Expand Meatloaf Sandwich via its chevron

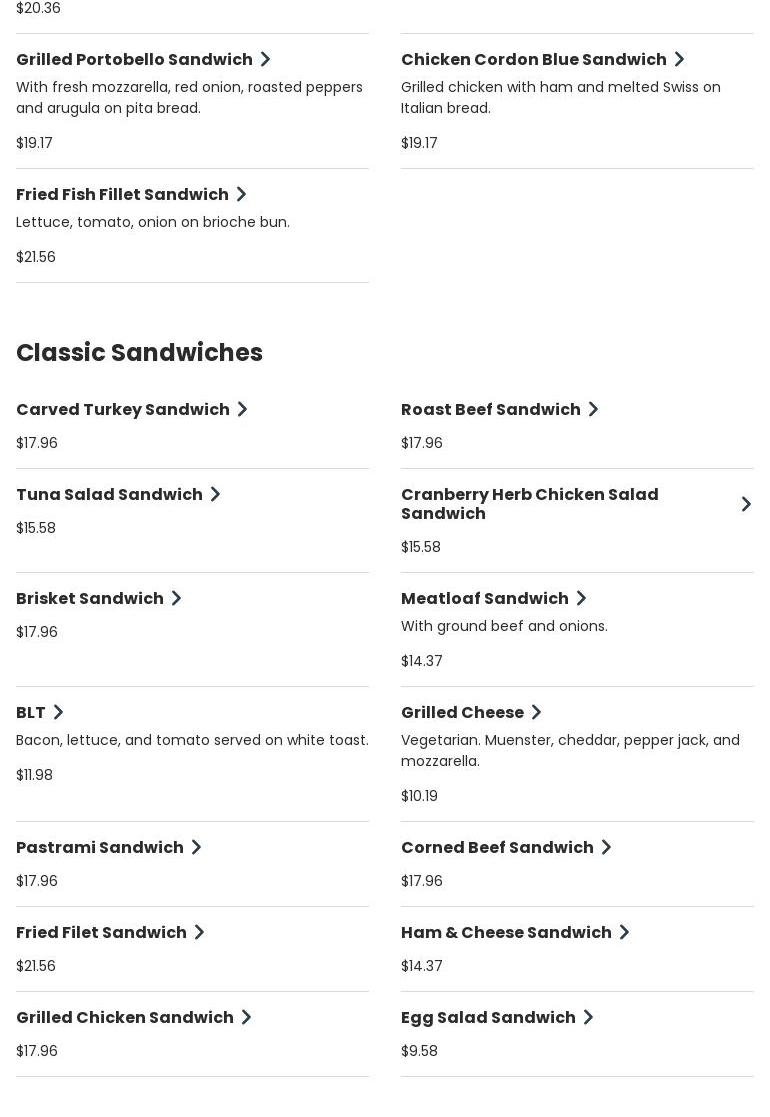click(581, 599)
